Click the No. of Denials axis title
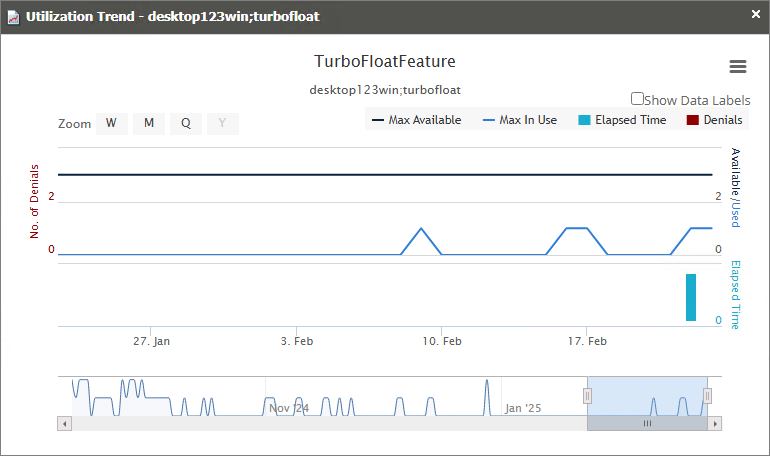The width and height of the screenshot is (770, 456). pyautogui.click(x=34, y=202)
